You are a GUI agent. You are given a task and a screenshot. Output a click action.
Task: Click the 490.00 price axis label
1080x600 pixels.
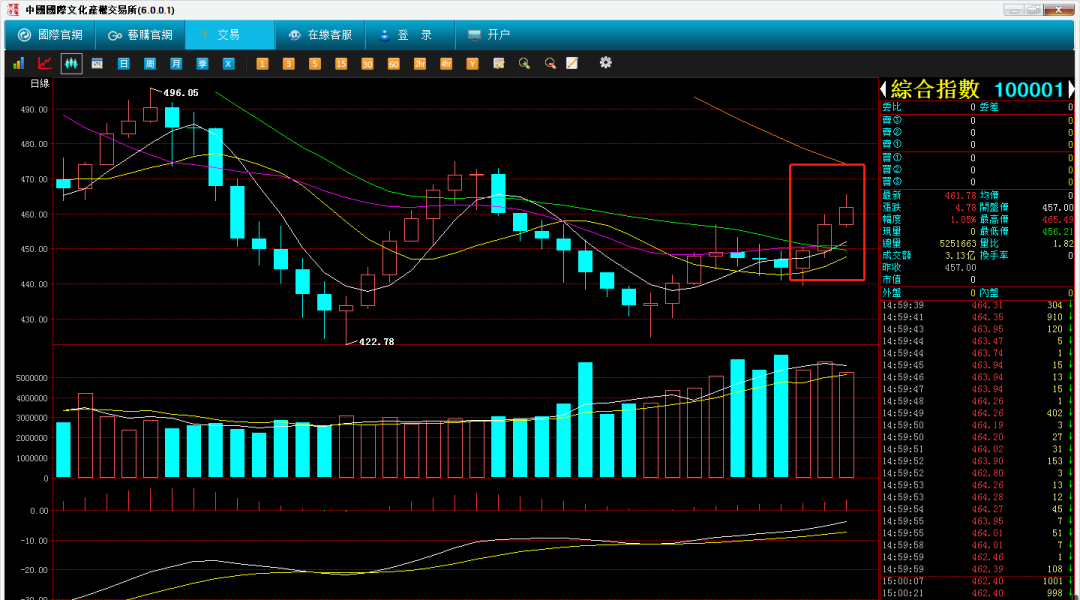(x=34, y=110)
